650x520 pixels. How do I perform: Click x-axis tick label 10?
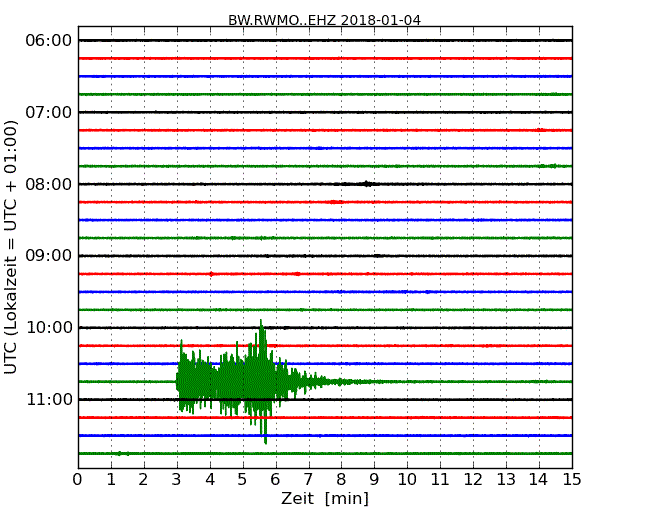point(407,480)
